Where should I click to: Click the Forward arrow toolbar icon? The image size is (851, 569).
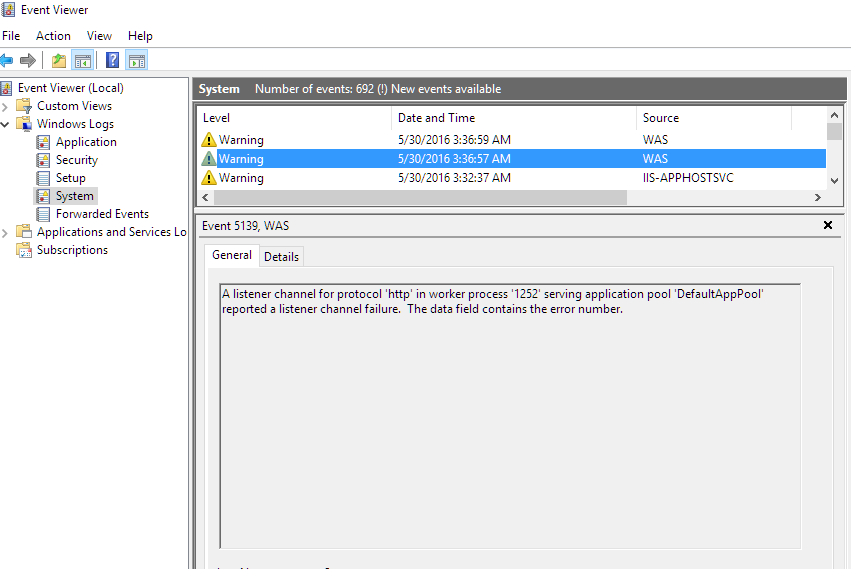tap(28, 61)
